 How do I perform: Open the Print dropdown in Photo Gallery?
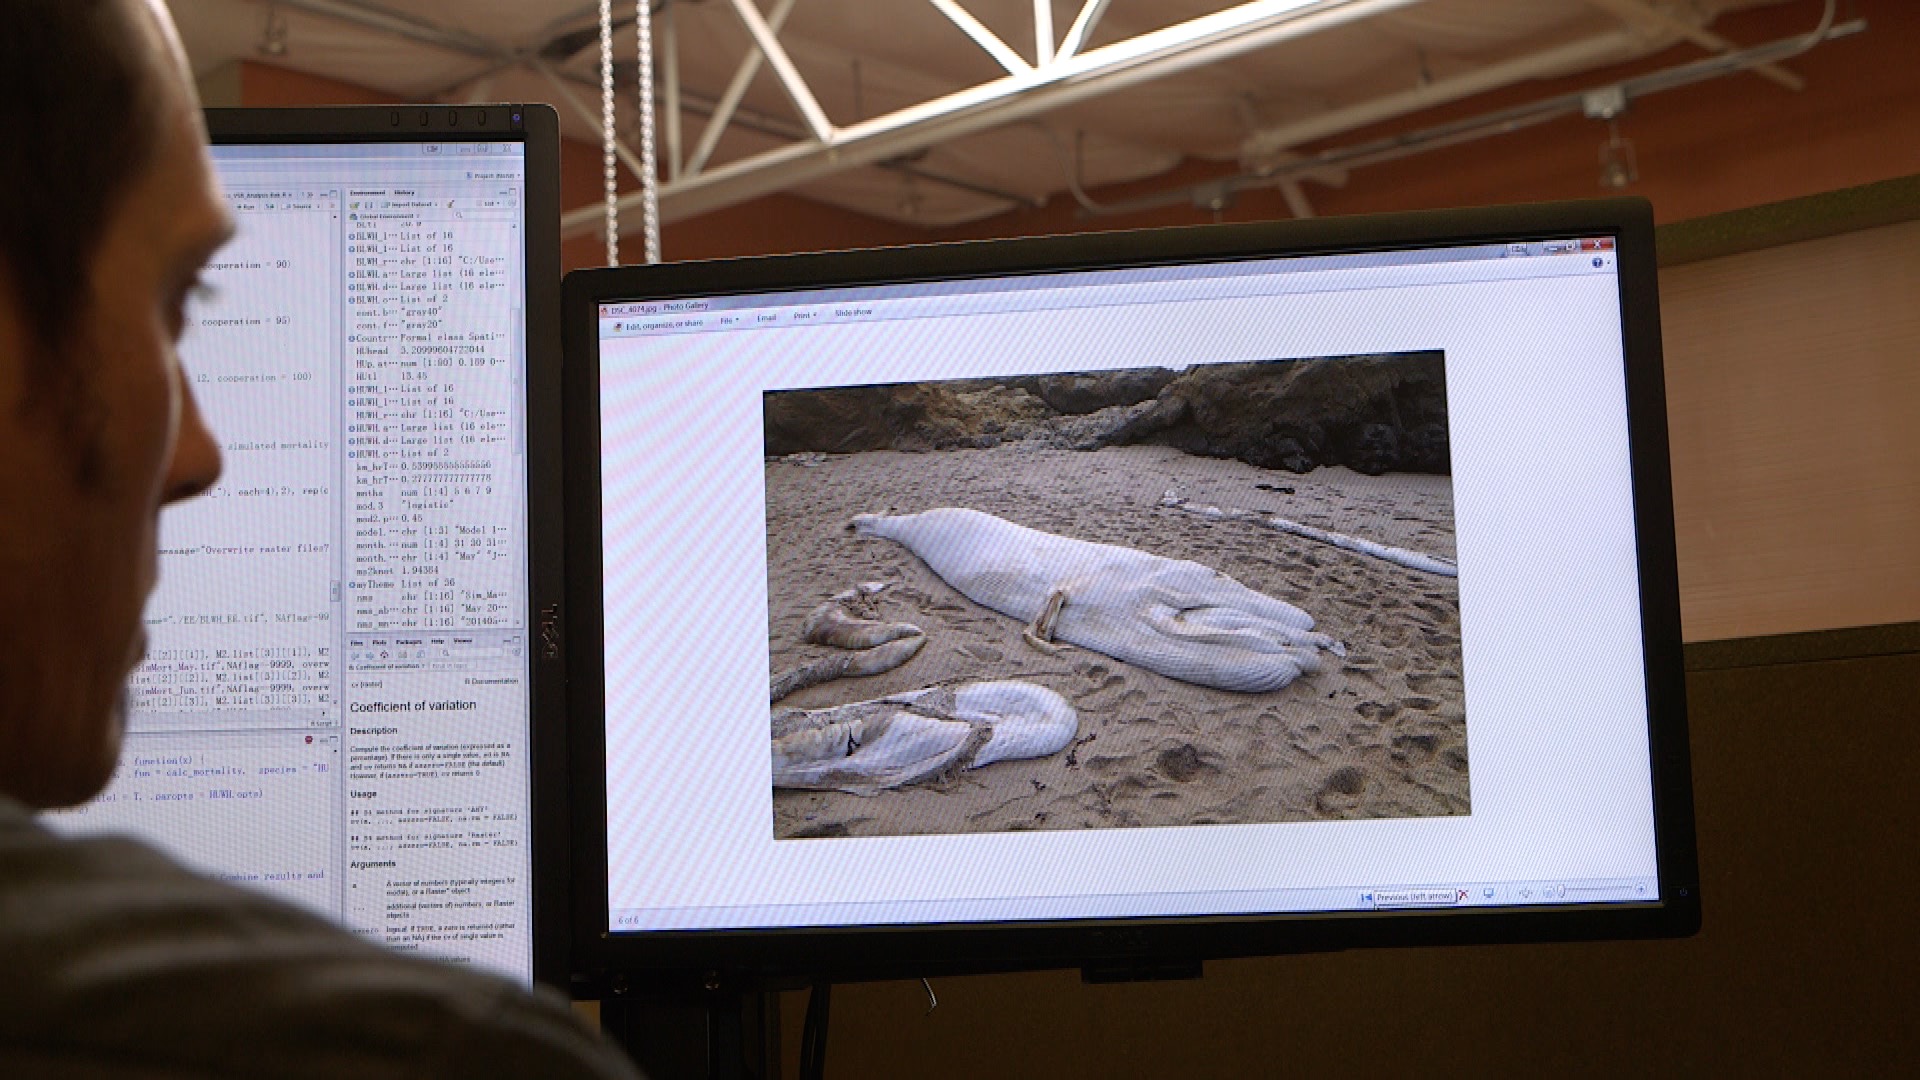tap(805, 316)
